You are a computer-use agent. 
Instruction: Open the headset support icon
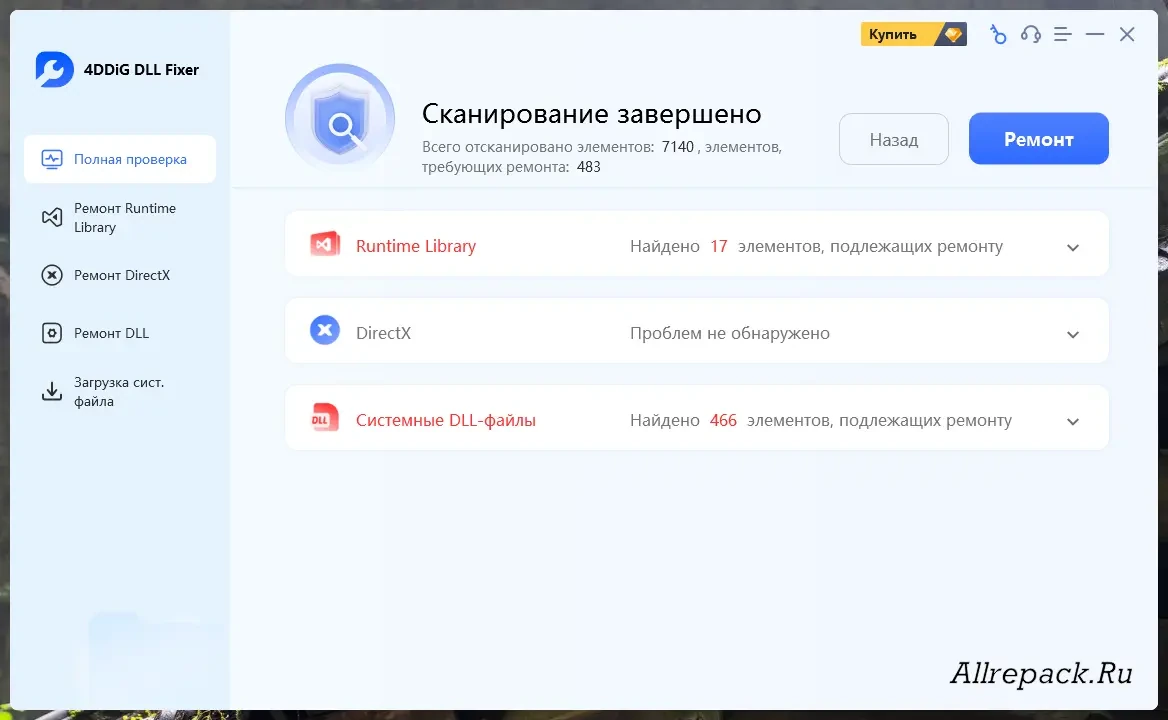[x=1031, y=34]
